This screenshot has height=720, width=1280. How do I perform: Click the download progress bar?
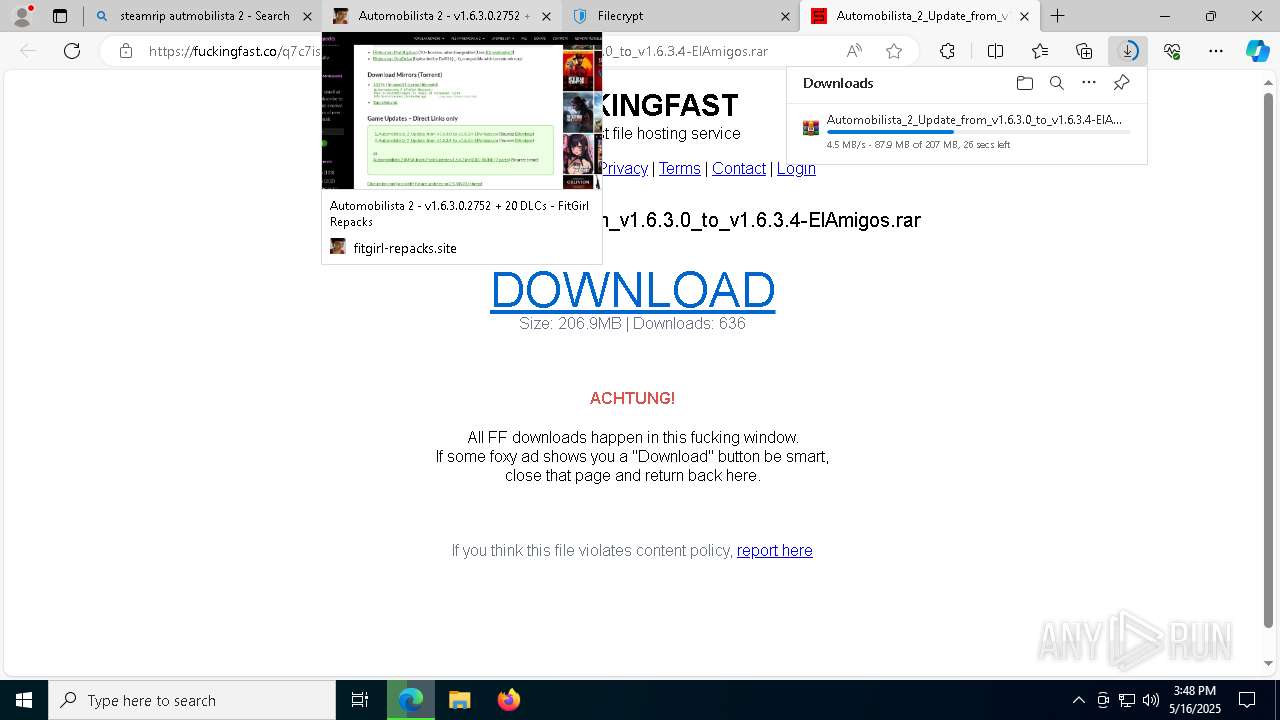pyautogui.click(x=978, y=132)
